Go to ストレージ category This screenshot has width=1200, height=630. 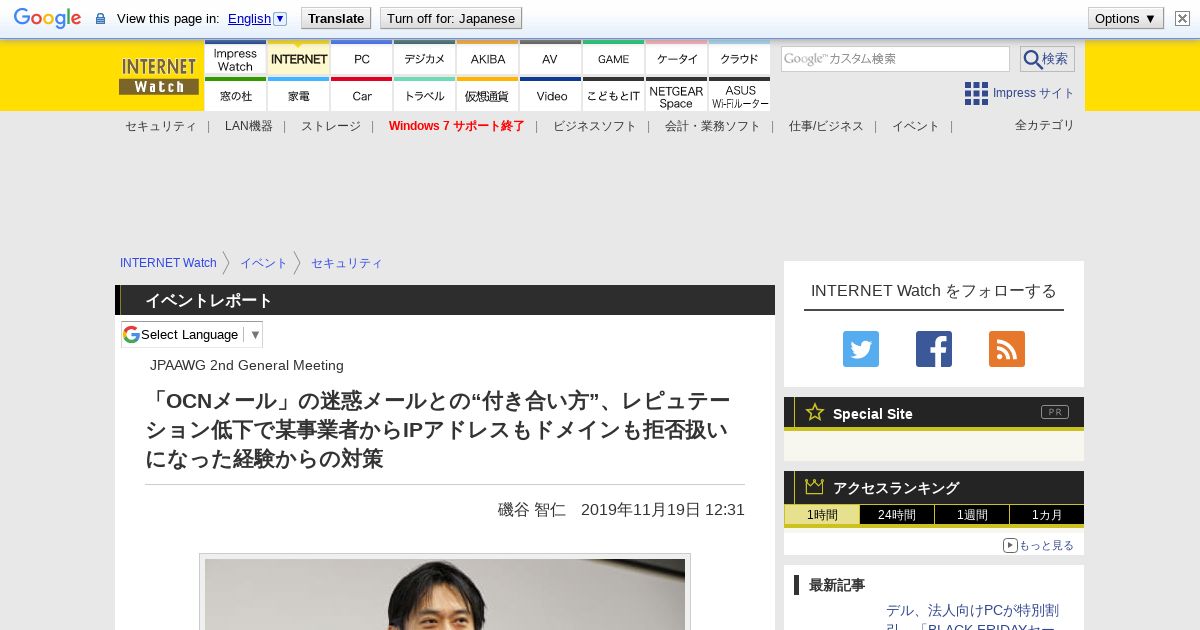[x=330, y=126]
